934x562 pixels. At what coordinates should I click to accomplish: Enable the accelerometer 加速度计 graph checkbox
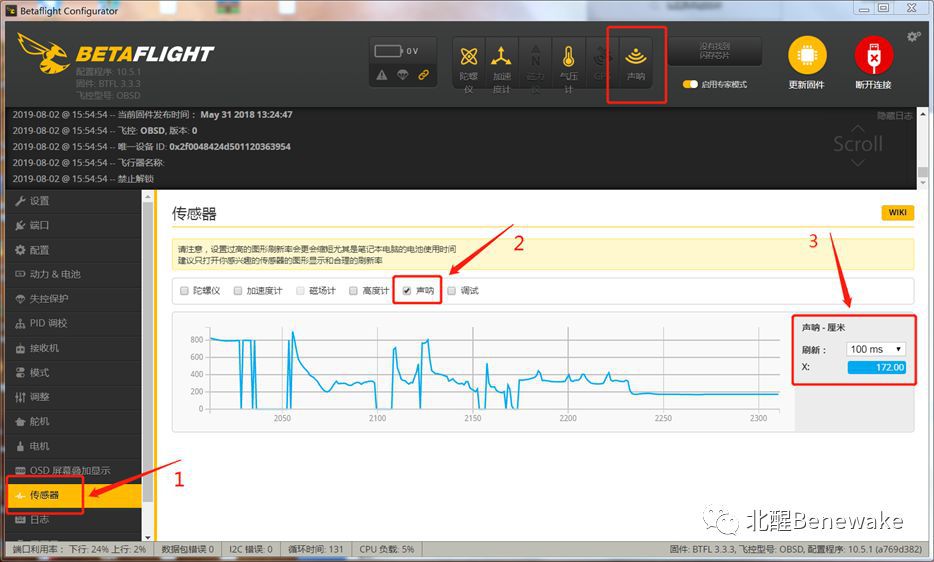tap(238, 291)
